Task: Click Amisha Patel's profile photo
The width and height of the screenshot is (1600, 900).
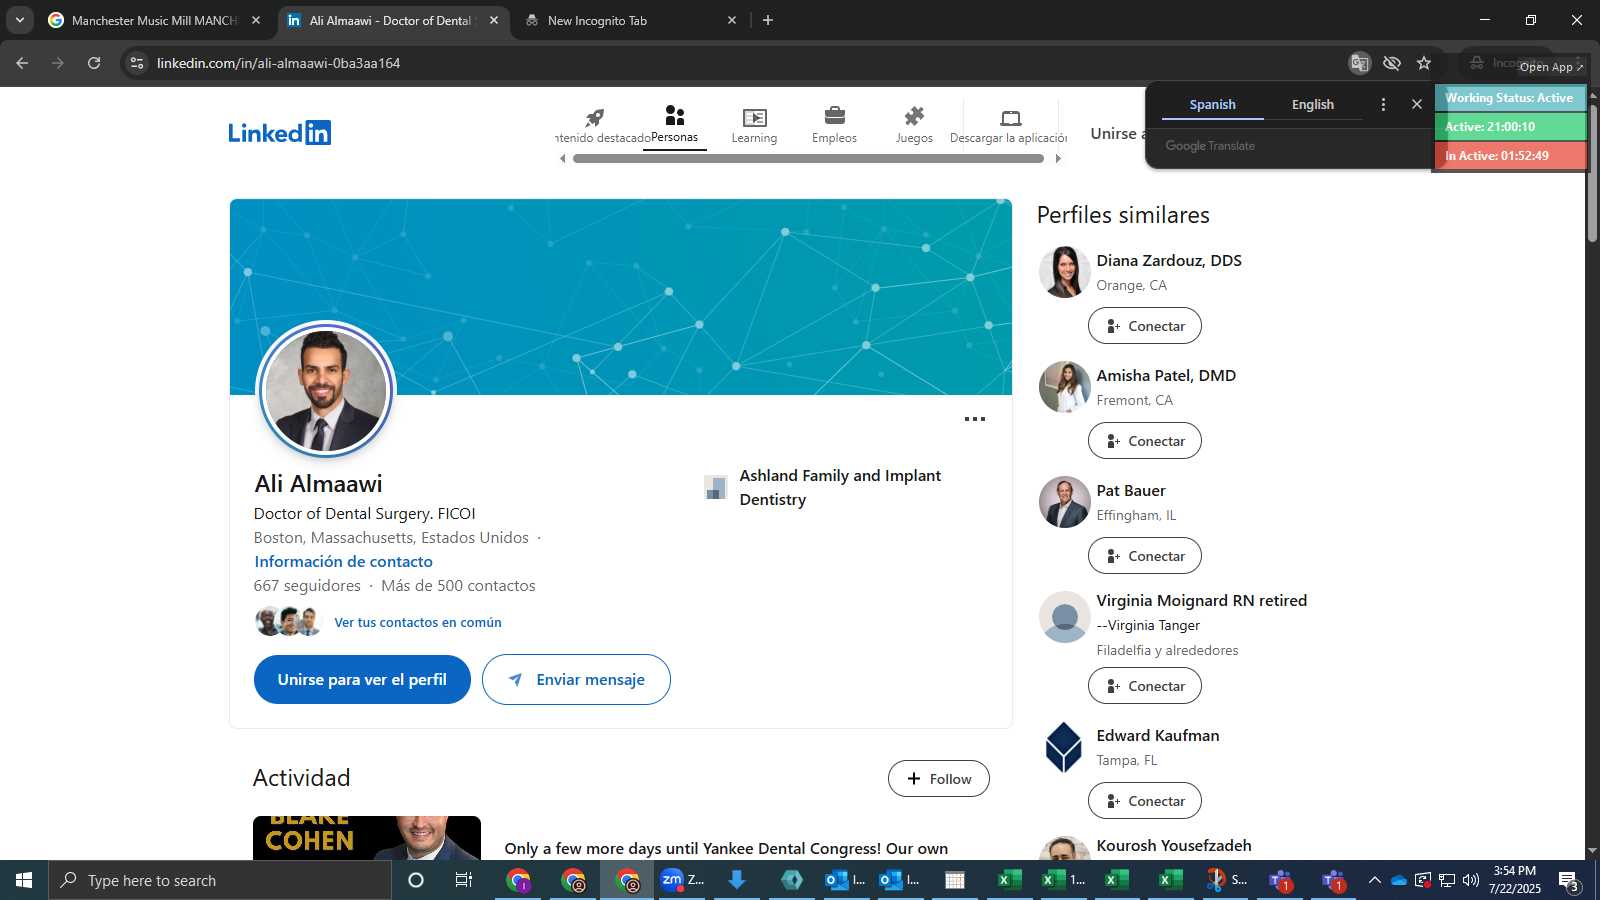Action: (1064, 387)
